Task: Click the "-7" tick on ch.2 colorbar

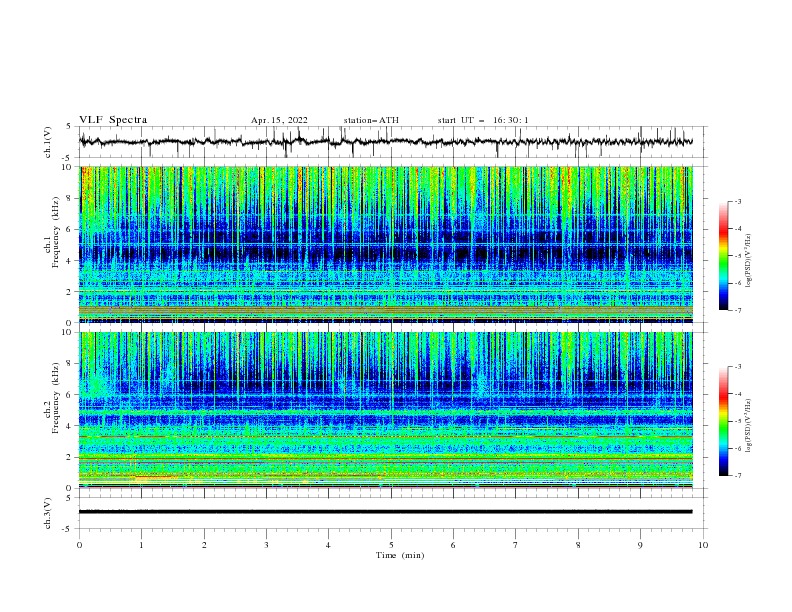Action: (x=738, y=475)
